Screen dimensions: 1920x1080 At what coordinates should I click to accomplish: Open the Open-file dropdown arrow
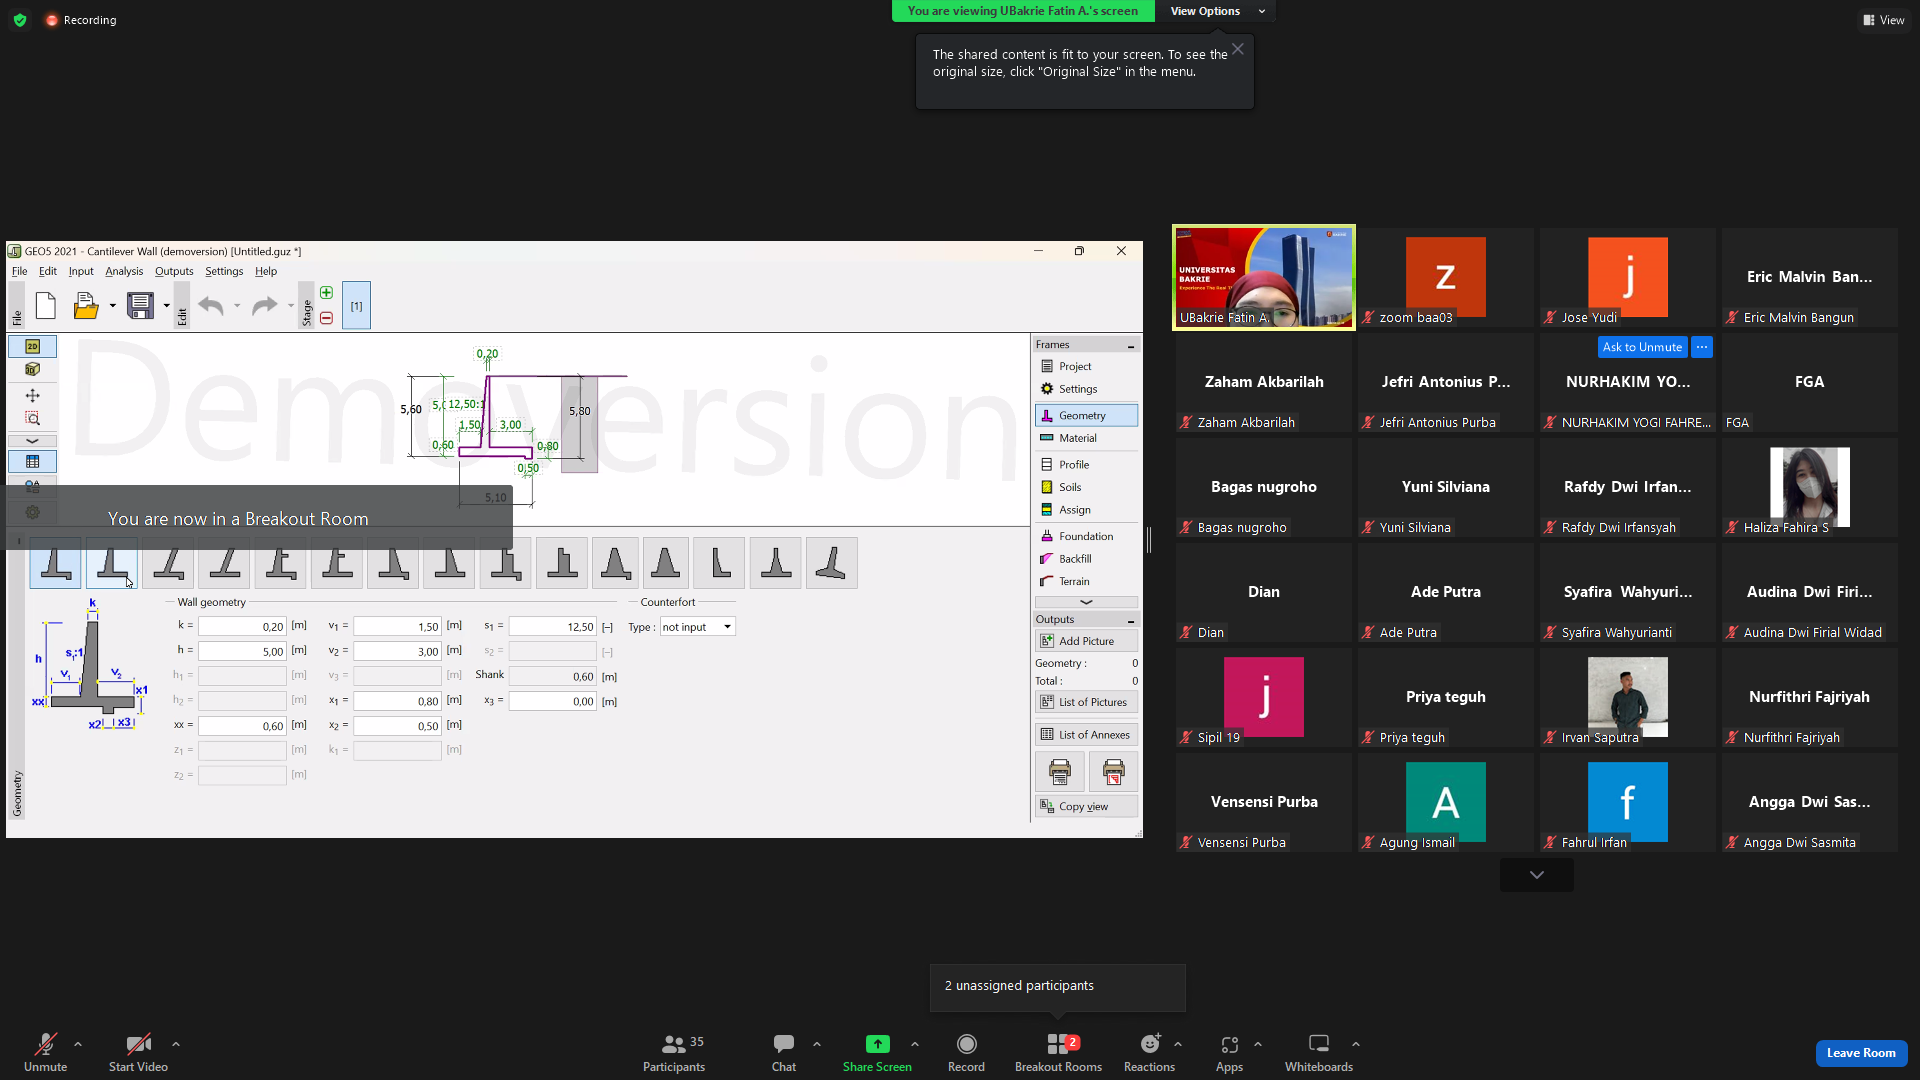point(112,306)
